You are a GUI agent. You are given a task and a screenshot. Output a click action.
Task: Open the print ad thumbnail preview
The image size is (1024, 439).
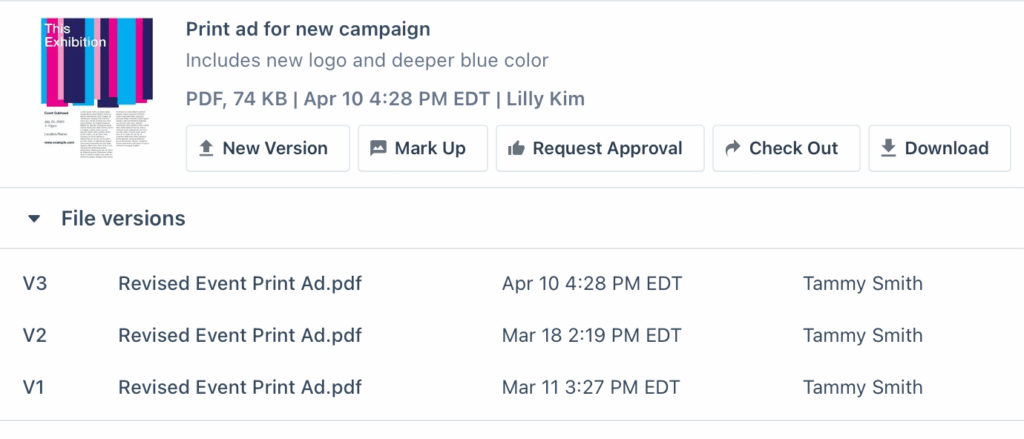(x=97, y=89)
